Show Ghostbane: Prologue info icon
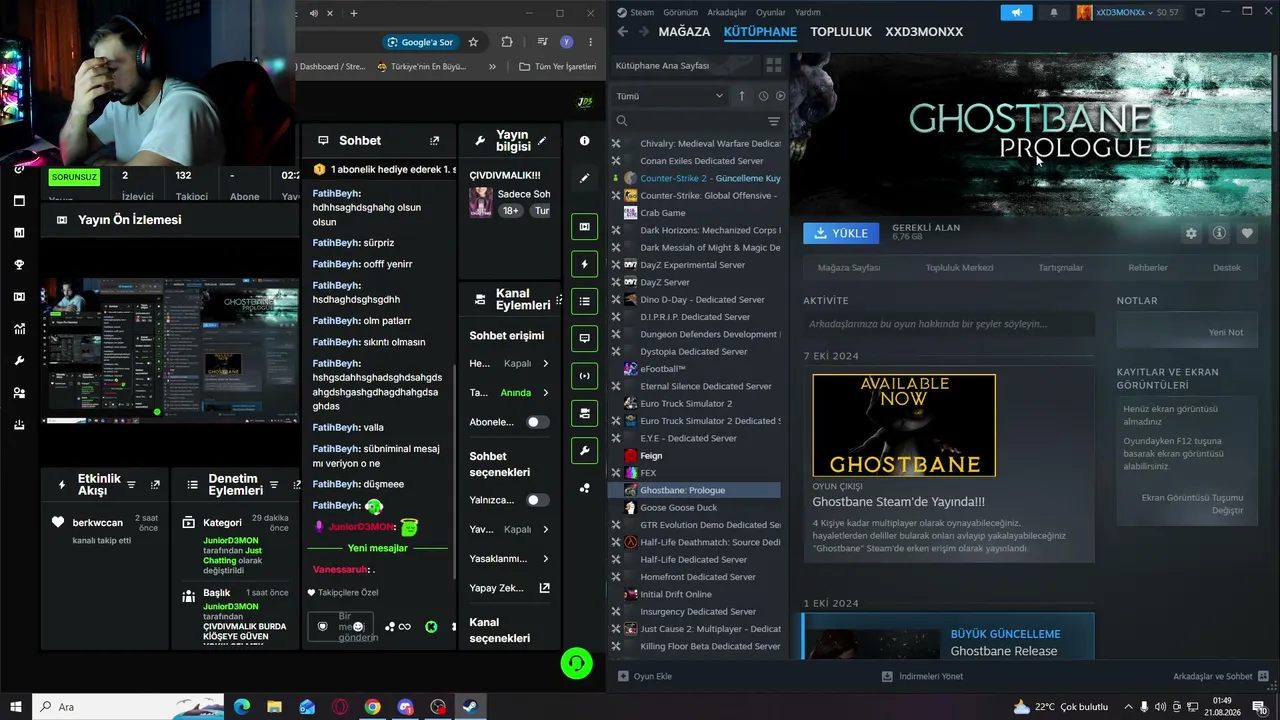 pos(1219,233)
